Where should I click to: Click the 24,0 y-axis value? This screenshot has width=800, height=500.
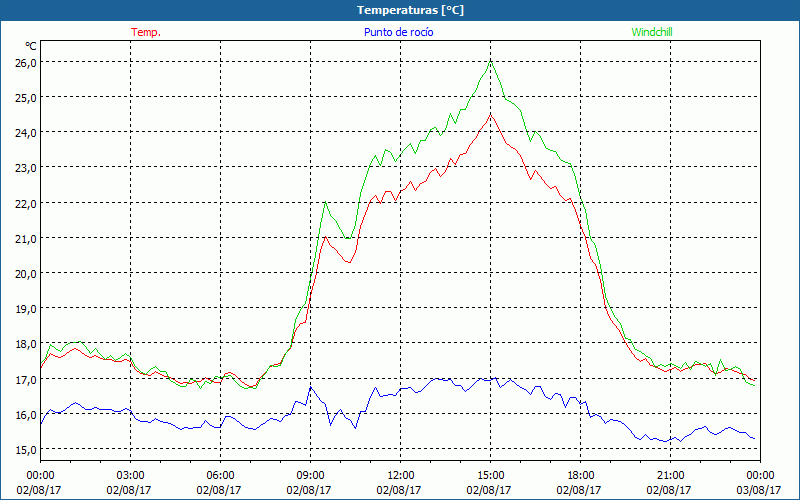coord(27,133)
